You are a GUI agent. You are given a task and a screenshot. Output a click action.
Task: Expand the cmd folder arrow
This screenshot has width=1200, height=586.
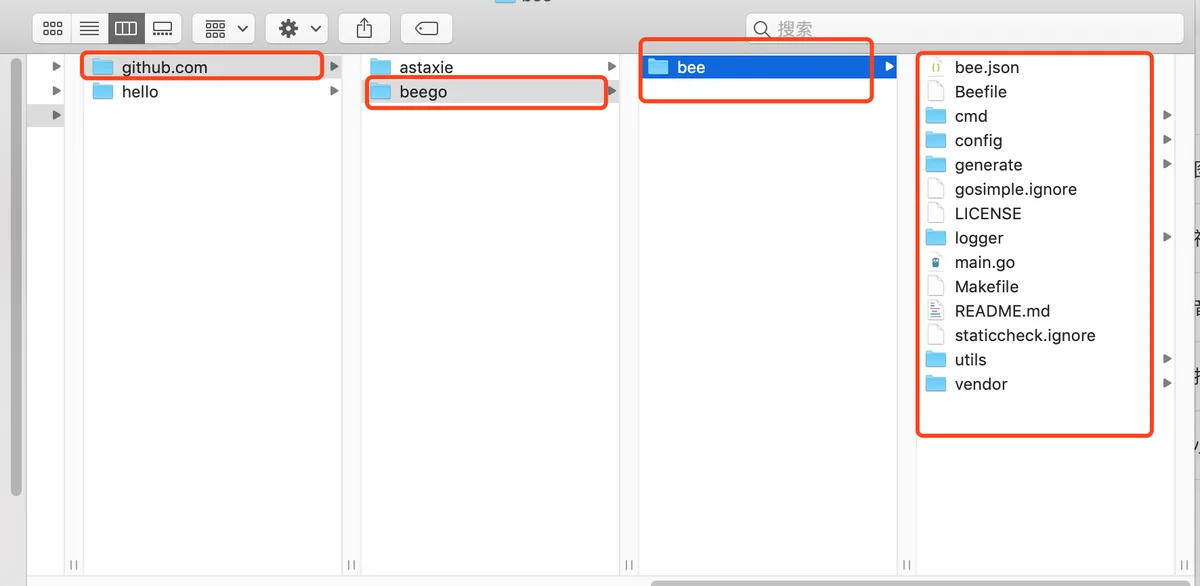click(1167, 116)
